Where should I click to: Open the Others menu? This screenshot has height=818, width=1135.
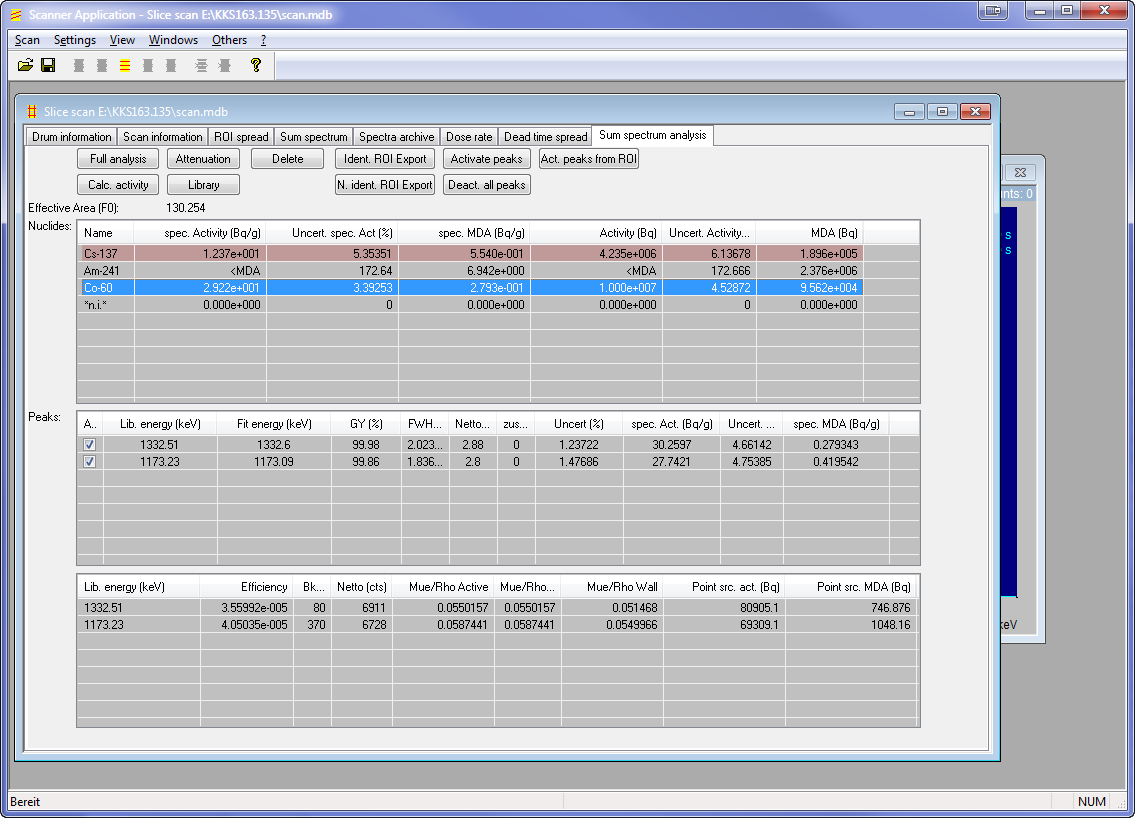pos(229,40)
